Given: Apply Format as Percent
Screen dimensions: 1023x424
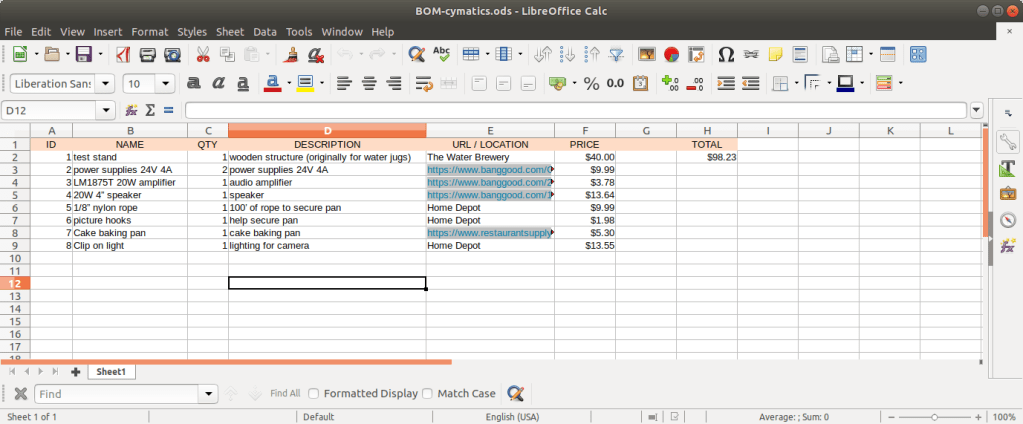Looking at the screenshot, I should [x=591, y=83].
